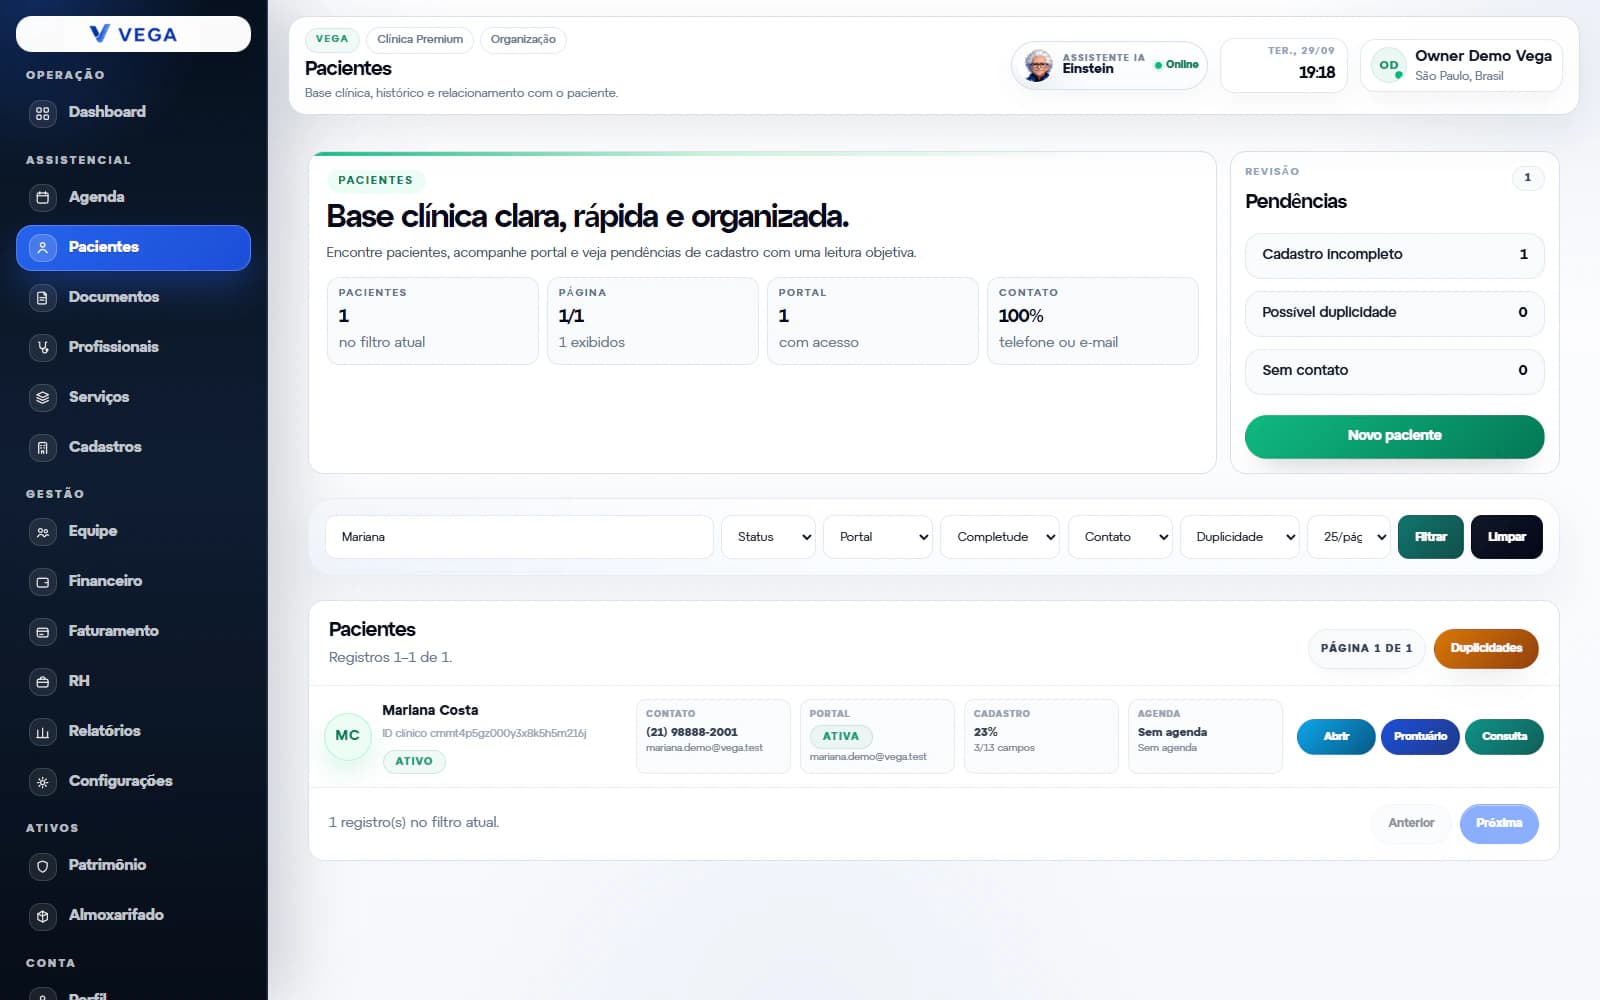Open the Owner Demo Vega account card
The width and height of the screenshot is (1600, 1000).
[x=1461, y=66]
